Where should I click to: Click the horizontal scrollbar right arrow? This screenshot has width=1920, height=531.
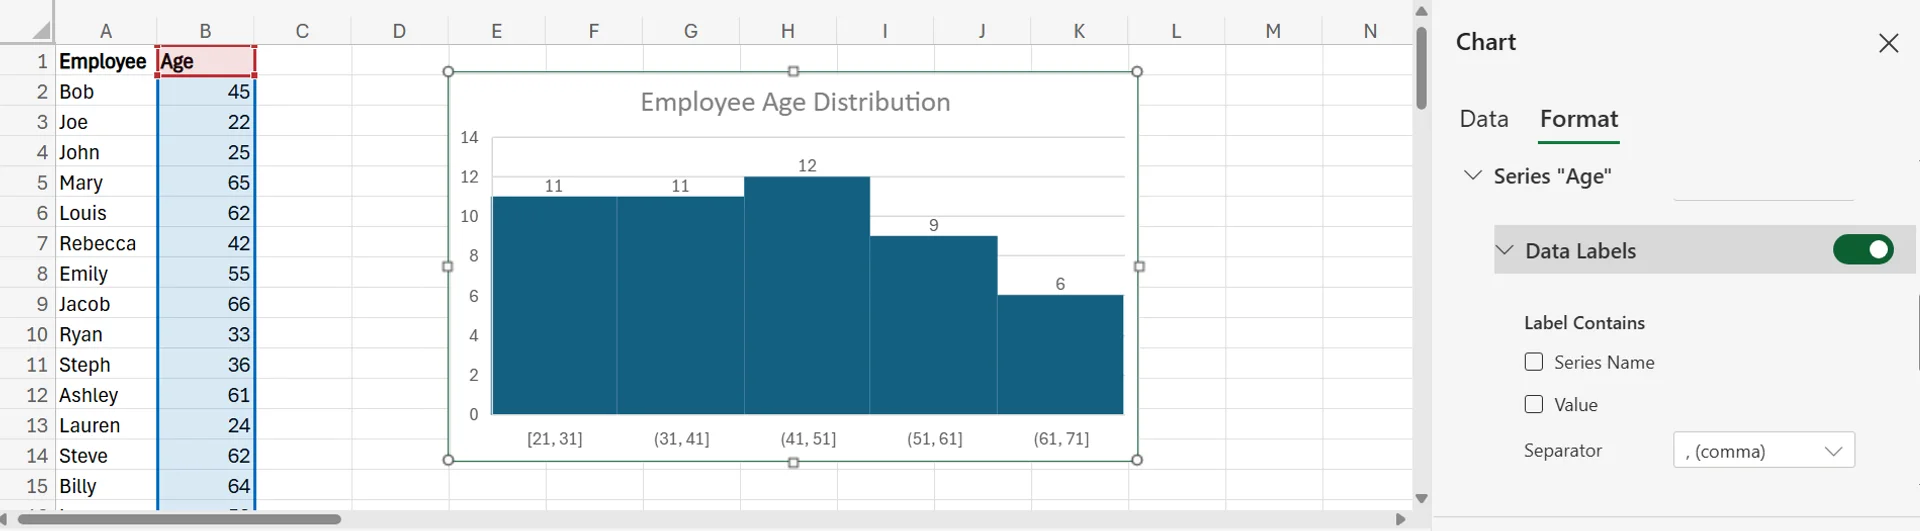1400,519
